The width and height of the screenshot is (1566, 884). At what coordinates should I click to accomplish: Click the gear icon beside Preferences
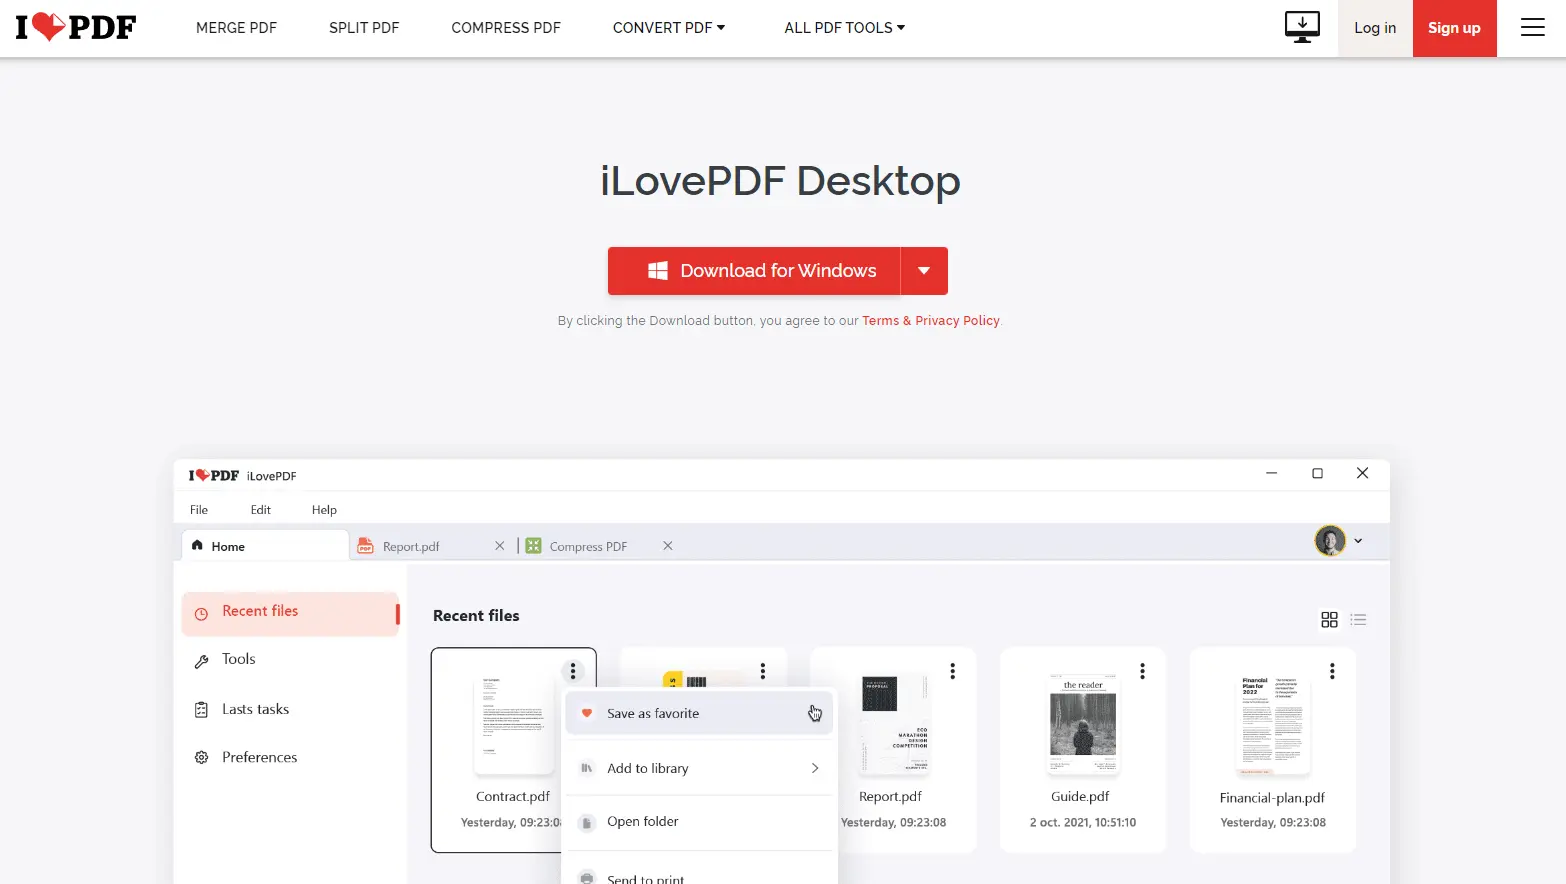201,758
